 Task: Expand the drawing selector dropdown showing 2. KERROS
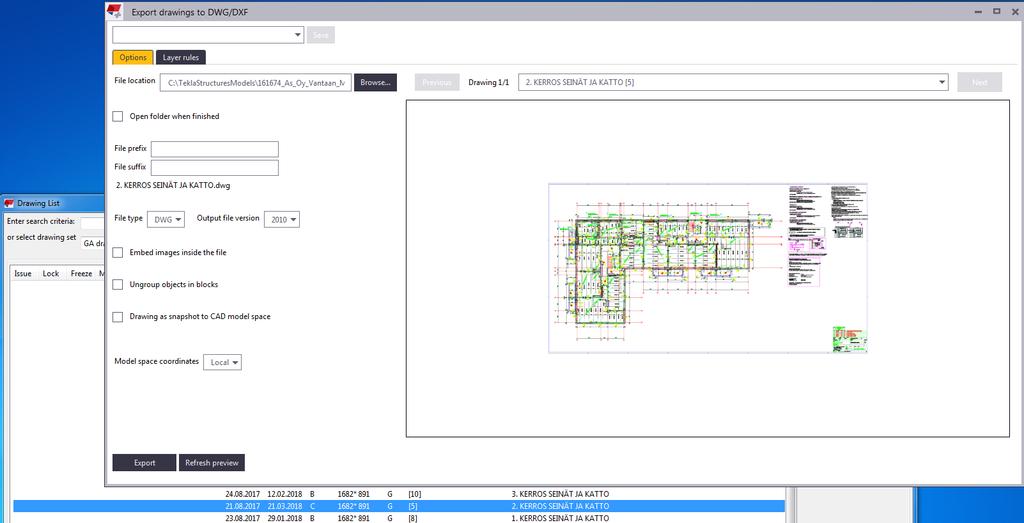coord(733,82)
